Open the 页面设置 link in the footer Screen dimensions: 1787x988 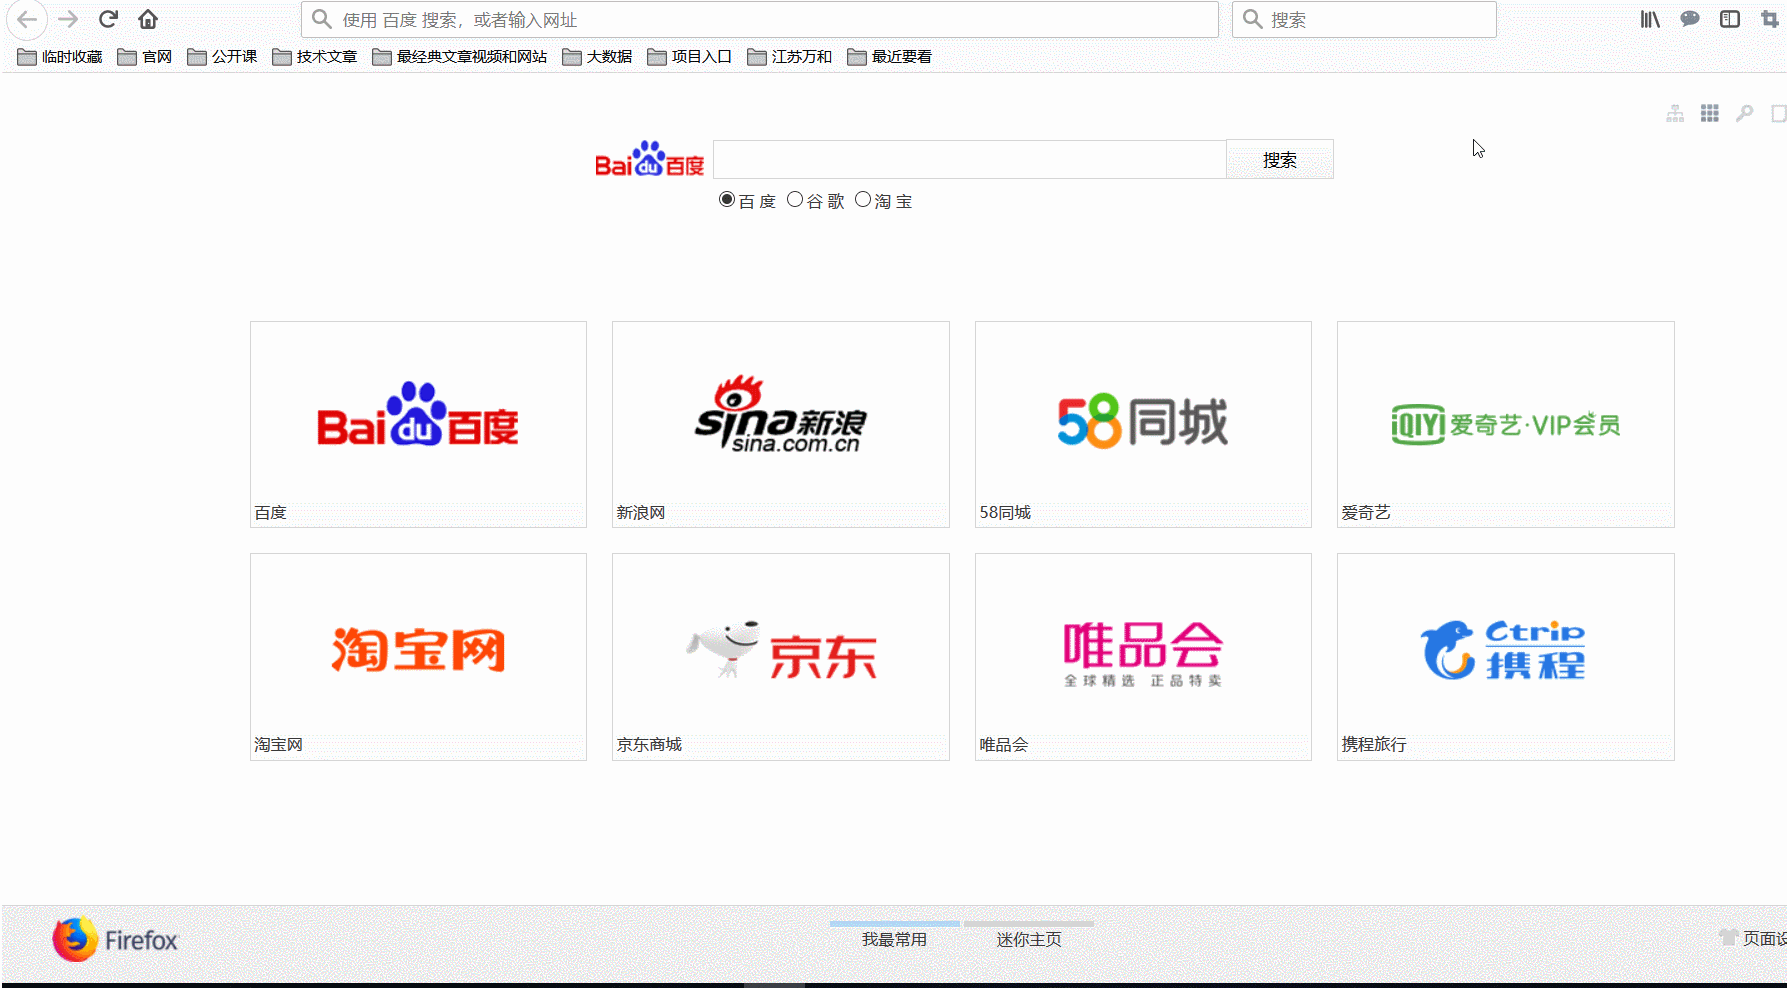click(x=1753, y=938)
